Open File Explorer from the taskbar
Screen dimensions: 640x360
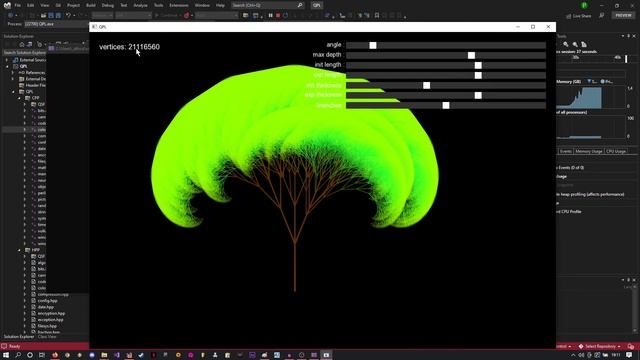click(104, 355)
